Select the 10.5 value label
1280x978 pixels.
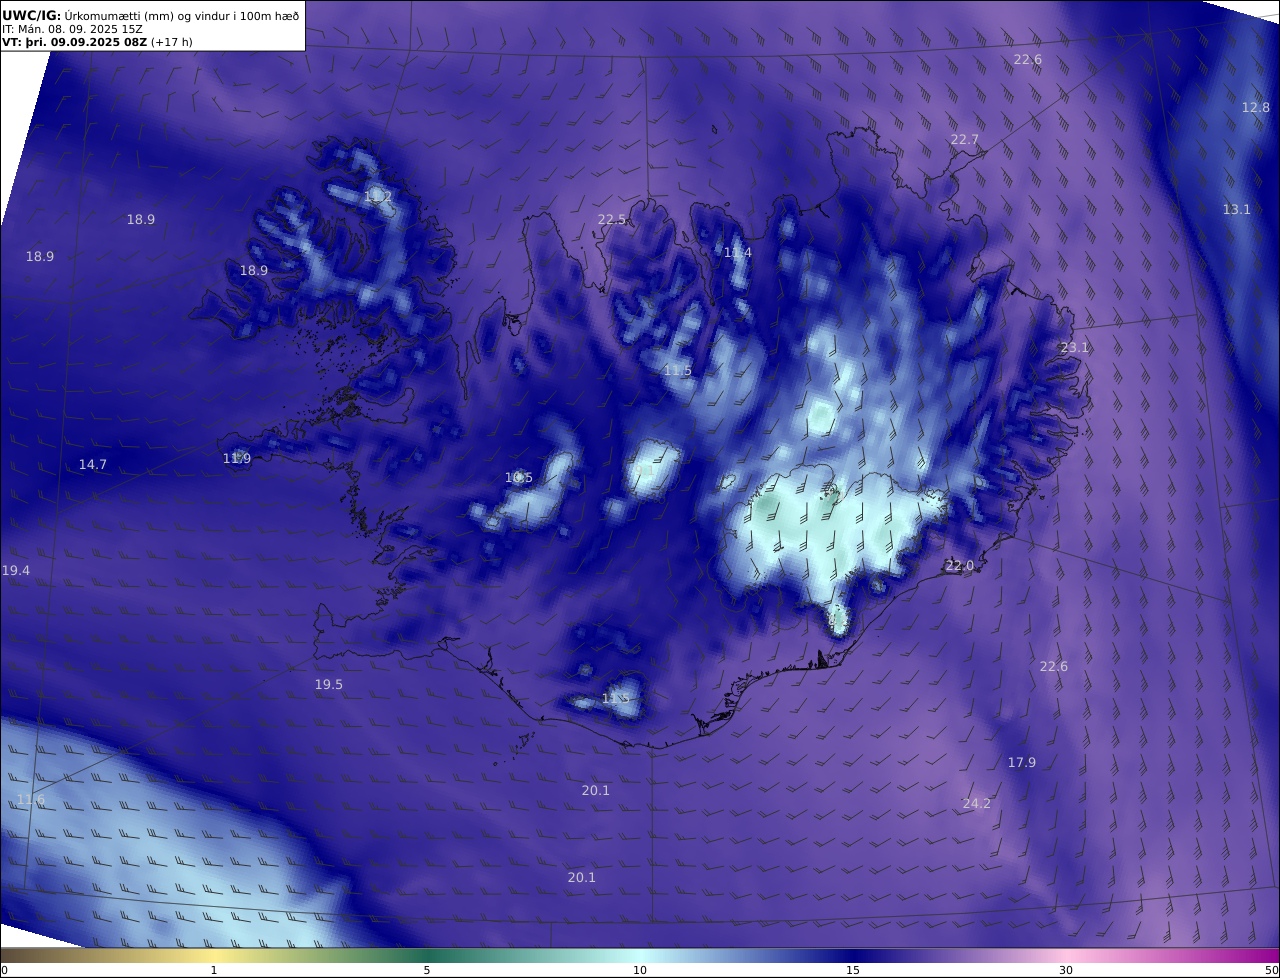tap(519, 478)
